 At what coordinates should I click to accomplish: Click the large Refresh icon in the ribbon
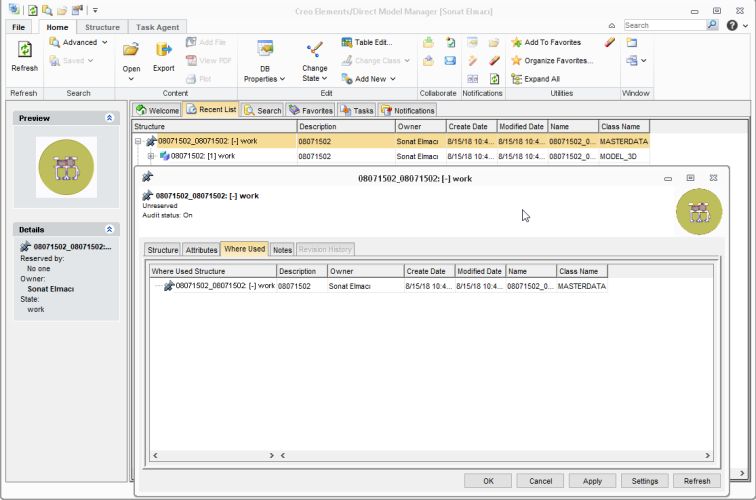(x=25, y=49)
